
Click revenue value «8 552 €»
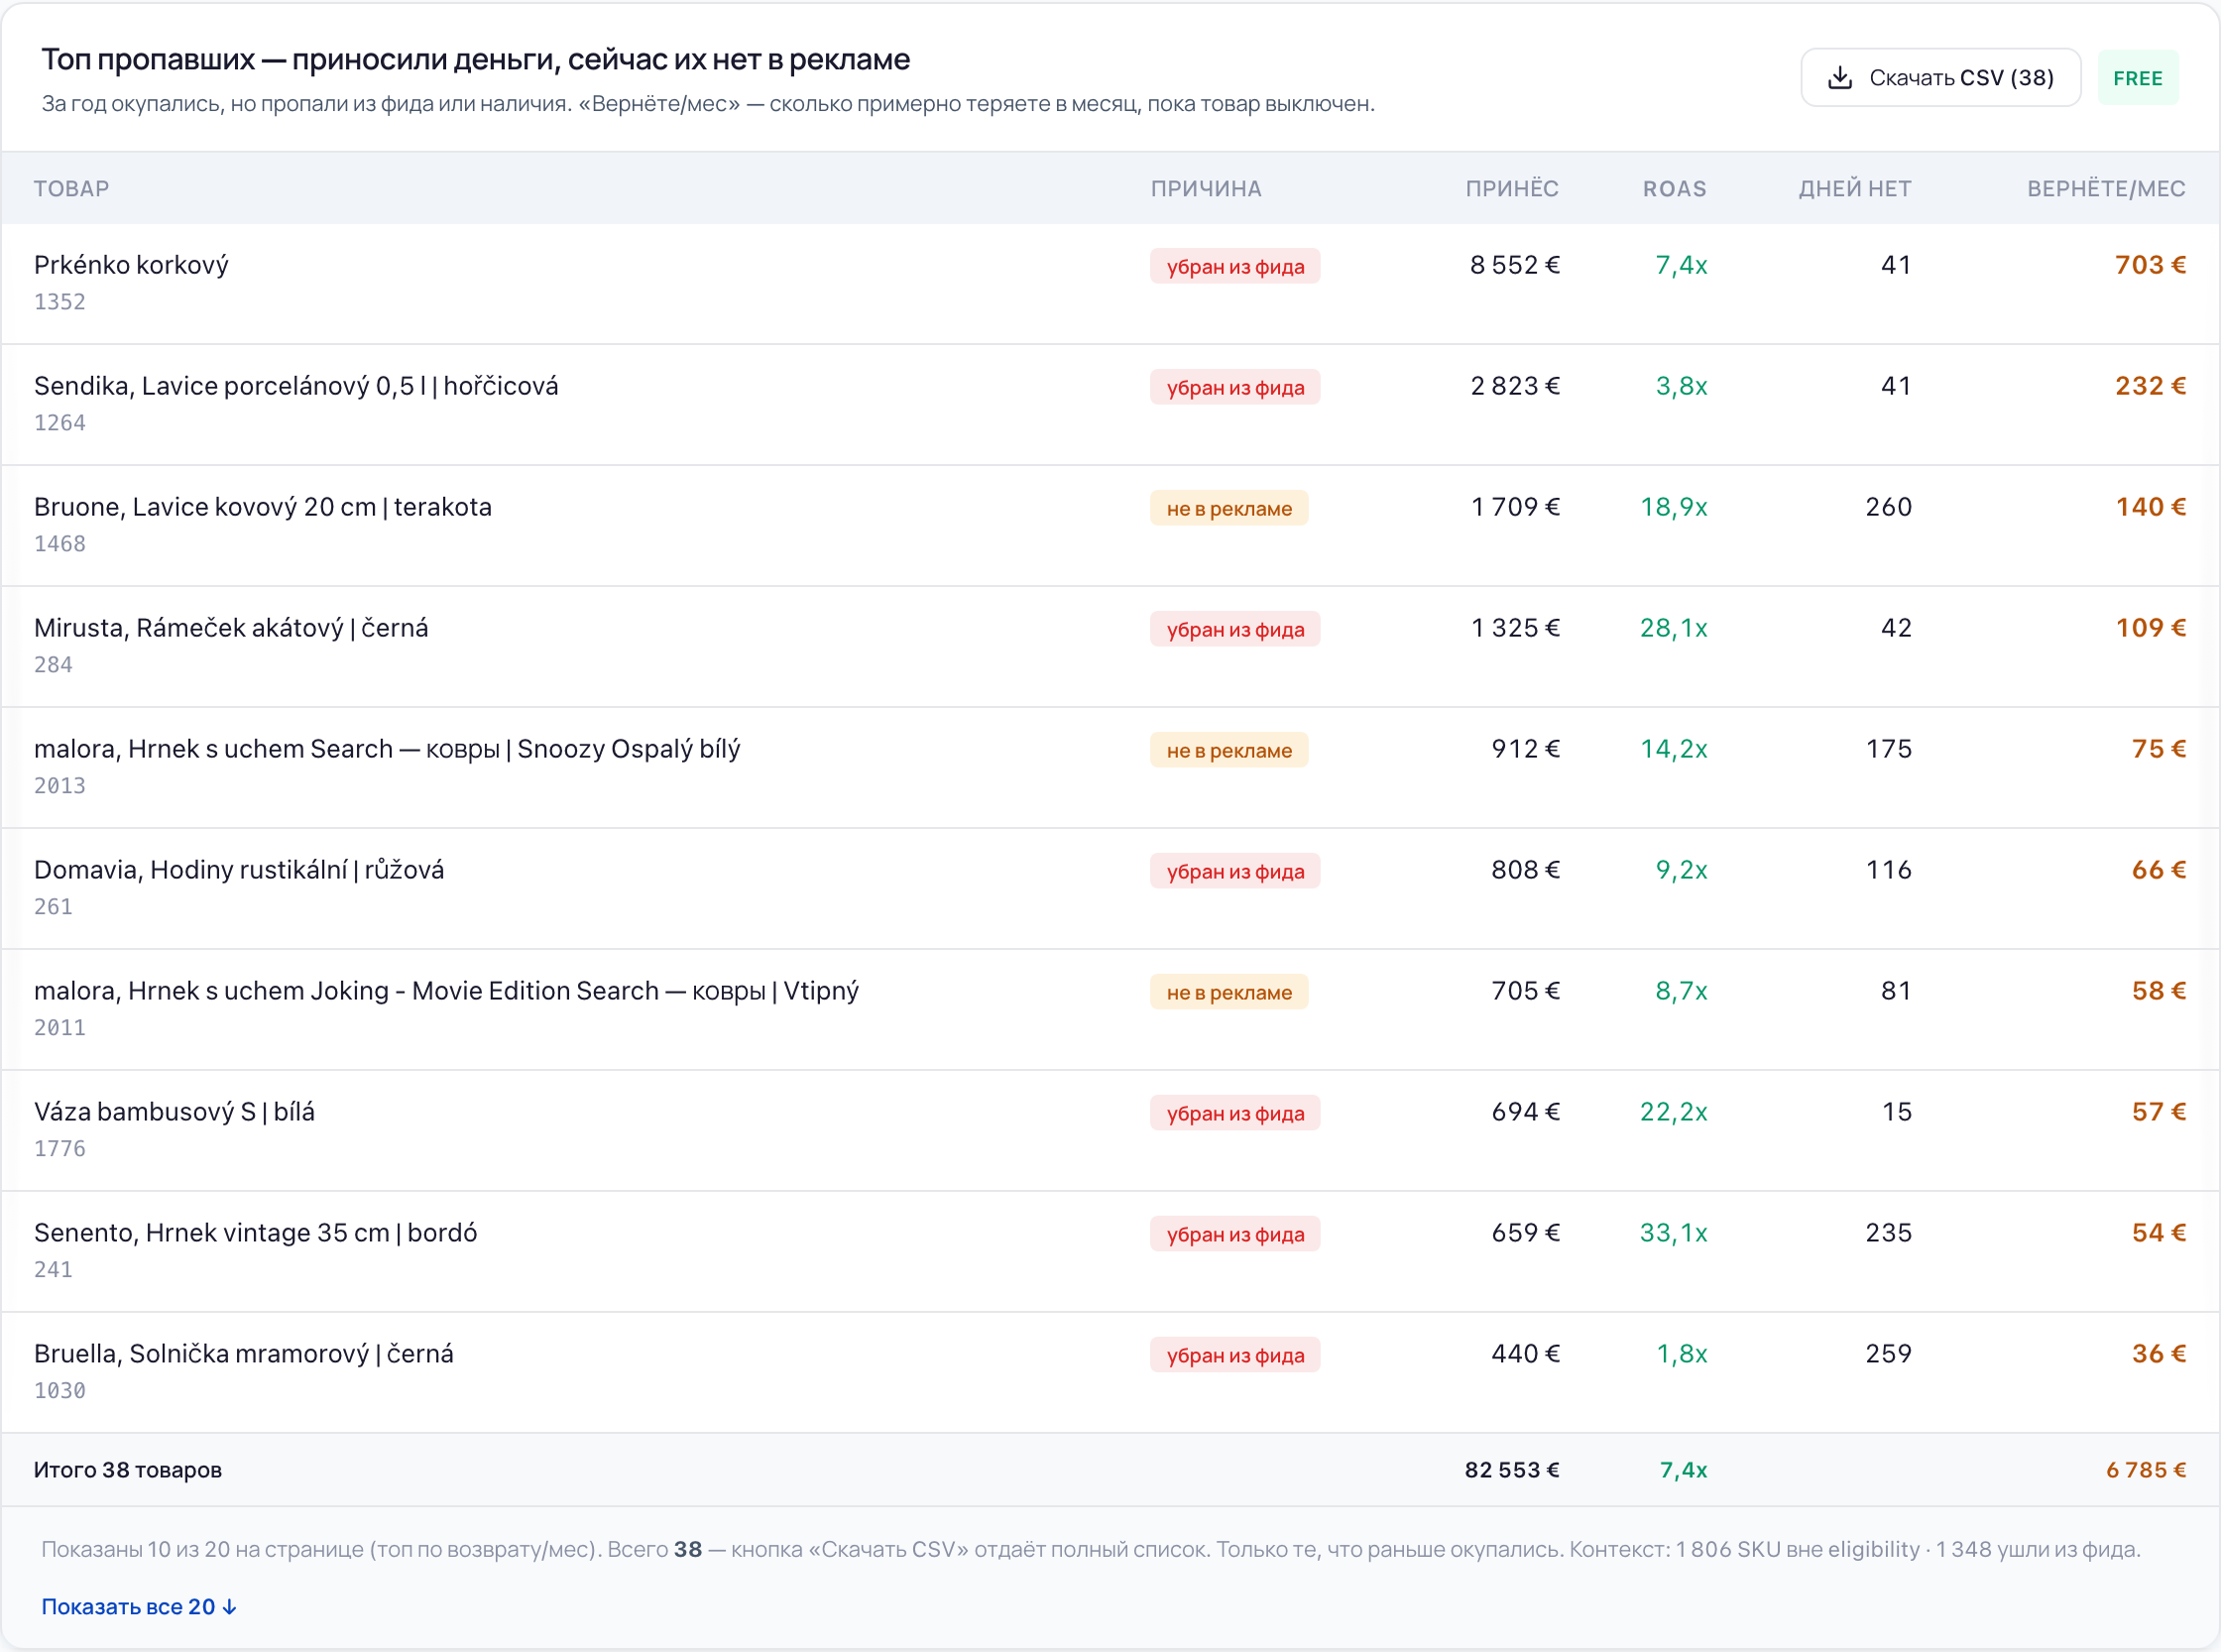point(1514,265)
